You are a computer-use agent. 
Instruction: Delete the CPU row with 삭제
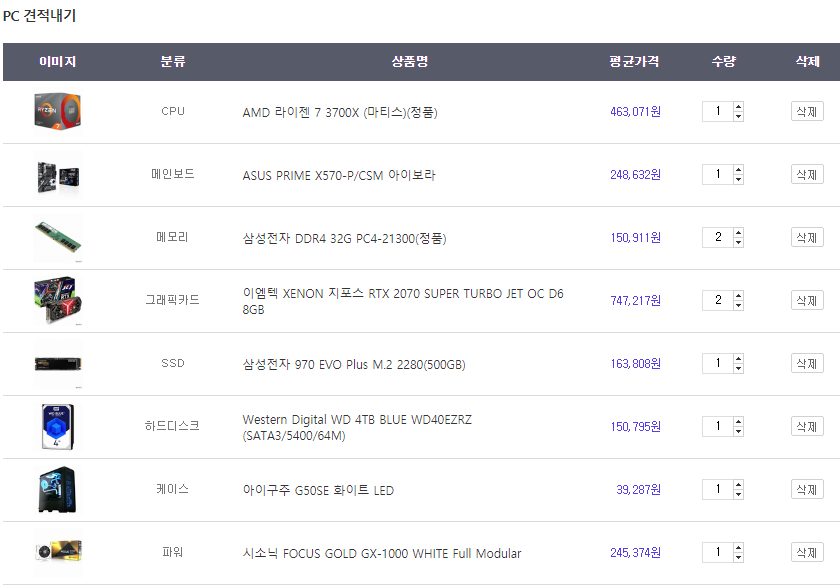point(807,111)
